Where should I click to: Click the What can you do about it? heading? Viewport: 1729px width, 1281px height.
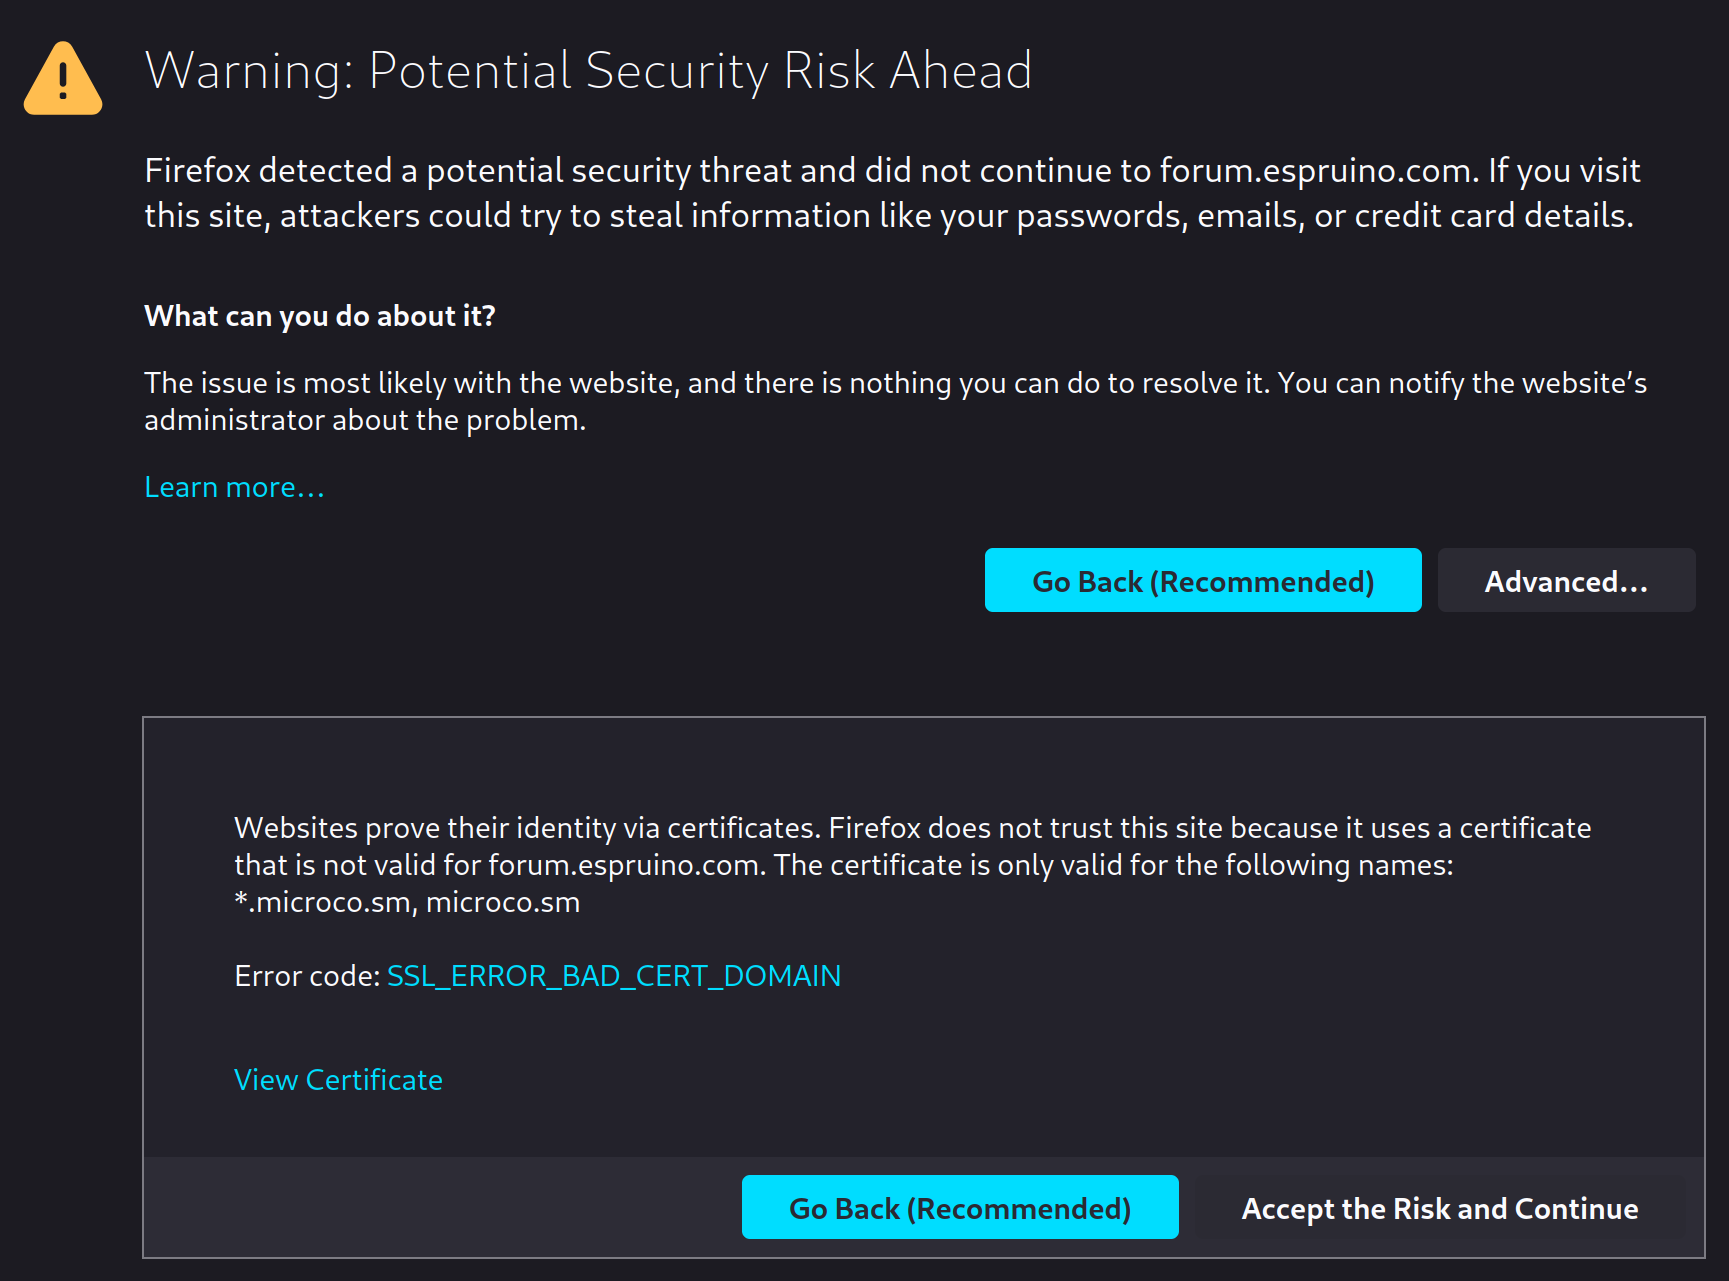pyautogui.click(x=320, y=316)
